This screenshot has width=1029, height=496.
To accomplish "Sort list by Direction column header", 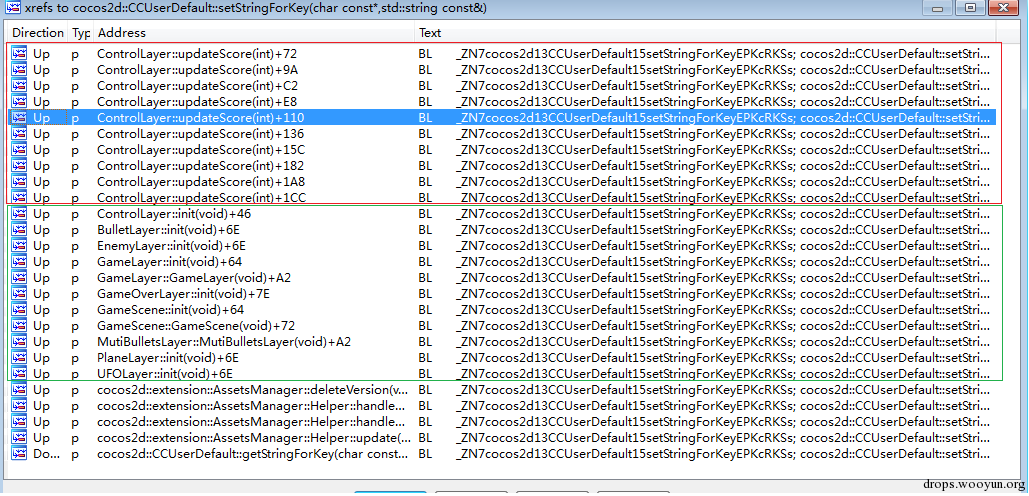I will [x=38, y=33].
